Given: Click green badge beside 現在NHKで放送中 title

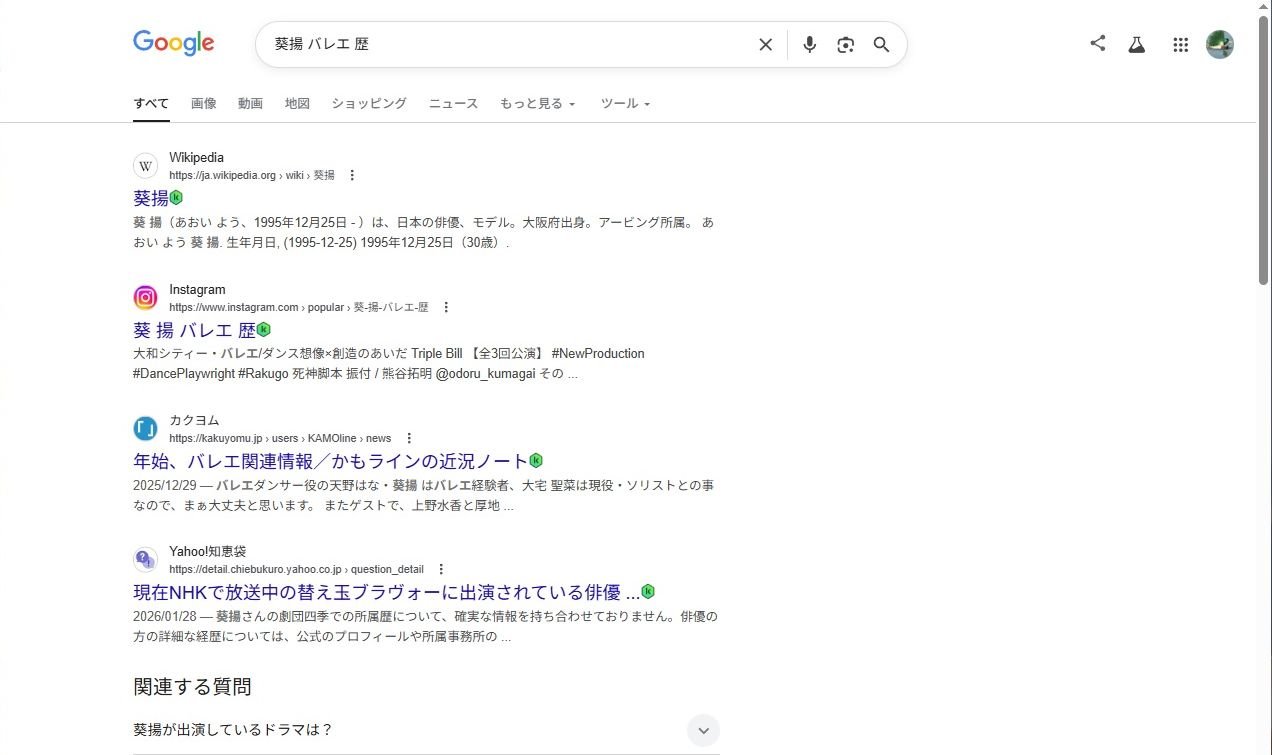Looking at the screenshot, I should [x=648, y=591].
